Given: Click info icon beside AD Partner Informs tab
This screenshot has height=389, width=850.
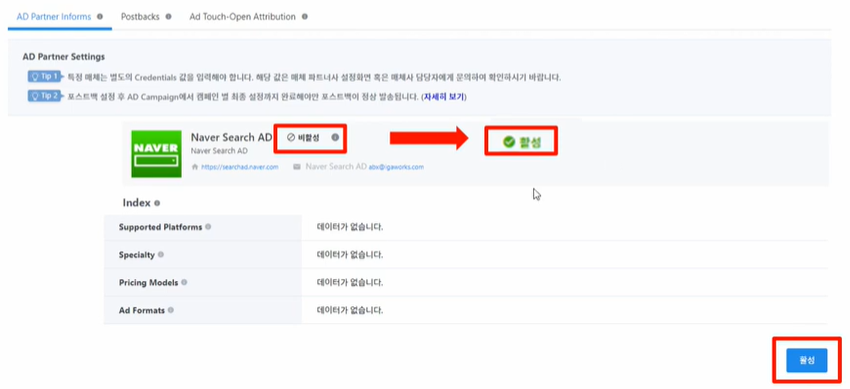Looking at the screenshot, I should [100, 17].
